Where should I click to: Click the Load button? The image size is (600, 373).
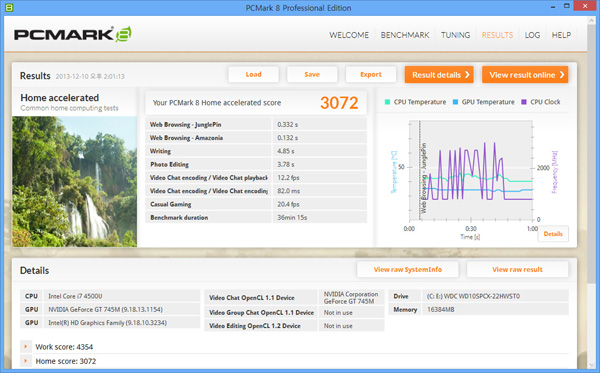click(x=253, y=75)
